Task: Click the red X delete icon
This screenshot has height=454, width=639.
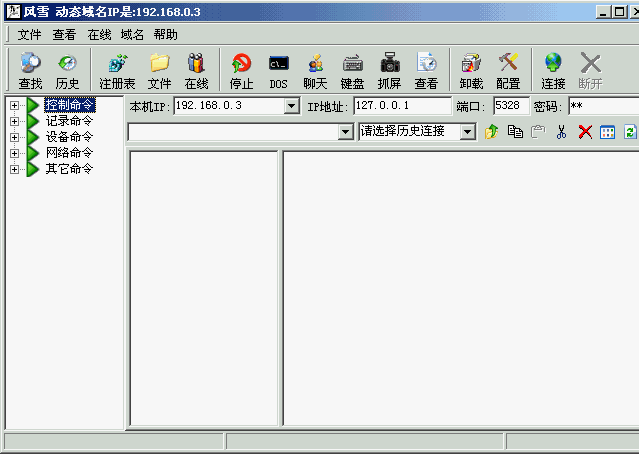Action: [585, 132]
